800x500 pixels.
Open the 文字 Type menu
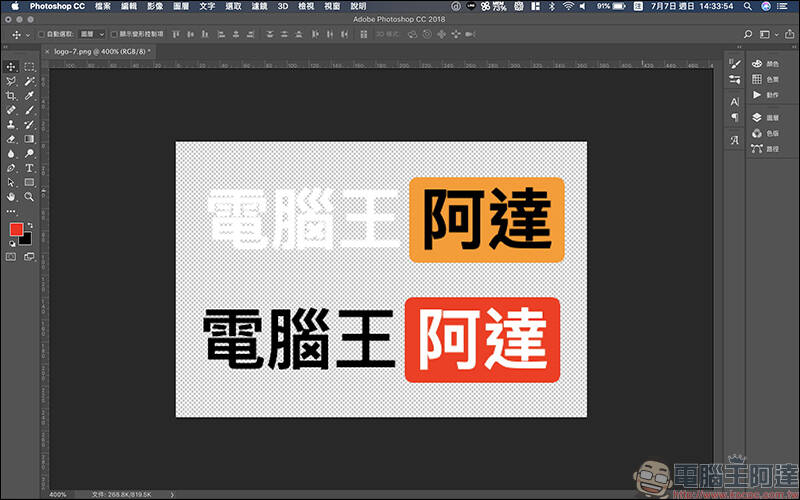207,6
